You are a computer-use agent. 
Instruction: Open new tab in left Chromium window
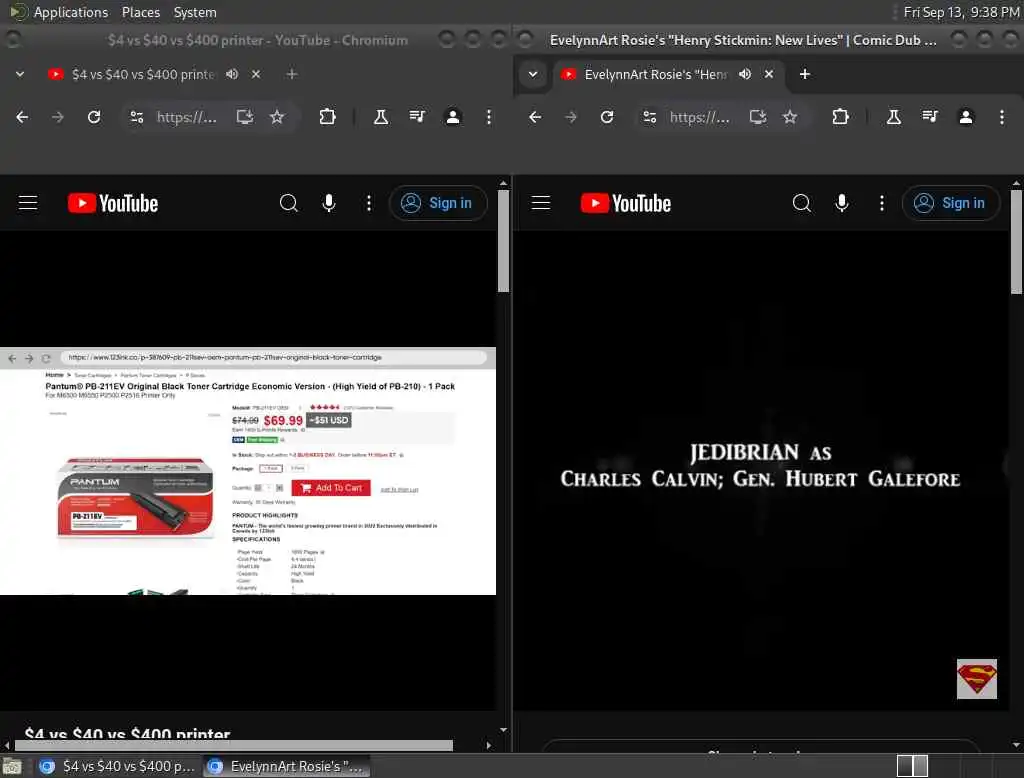pos(292,74)
